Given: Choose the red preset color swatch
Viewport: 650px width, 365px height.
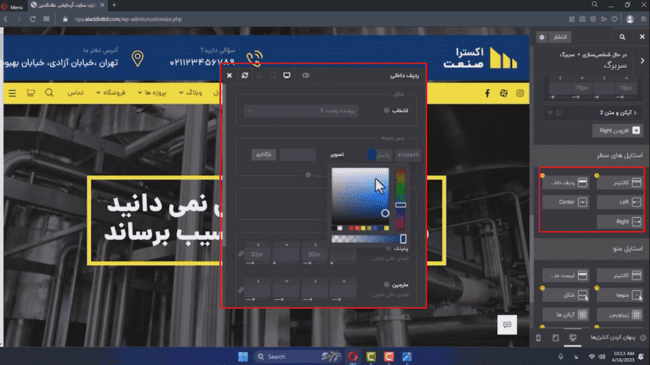Looking at the screenshot, I should (351, 228).
